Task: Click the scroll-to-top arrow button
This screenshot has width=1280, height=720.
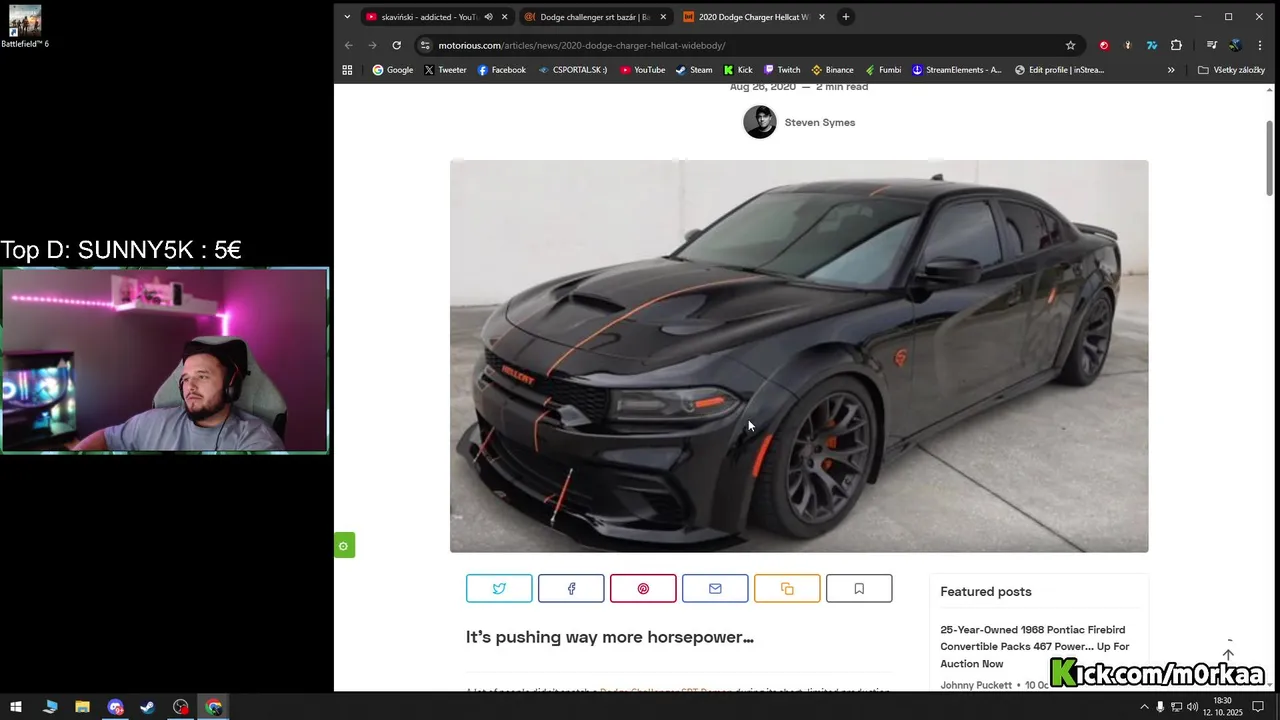Action: coord(1228,655)
